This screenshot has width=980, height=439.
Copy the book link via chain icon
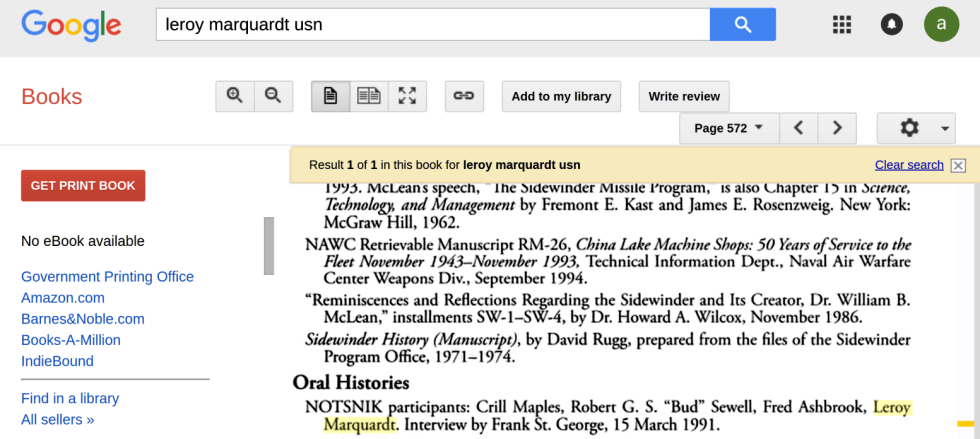tap(464, 96)
